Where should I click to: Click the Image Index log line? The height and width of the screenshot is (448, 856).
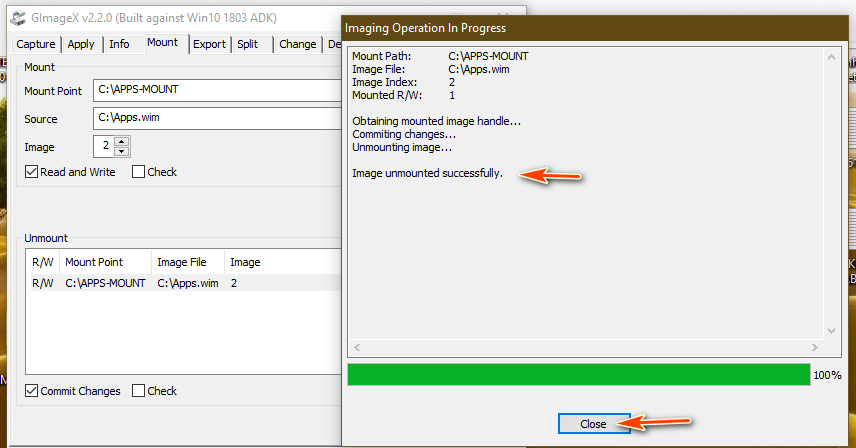[403, 82]
